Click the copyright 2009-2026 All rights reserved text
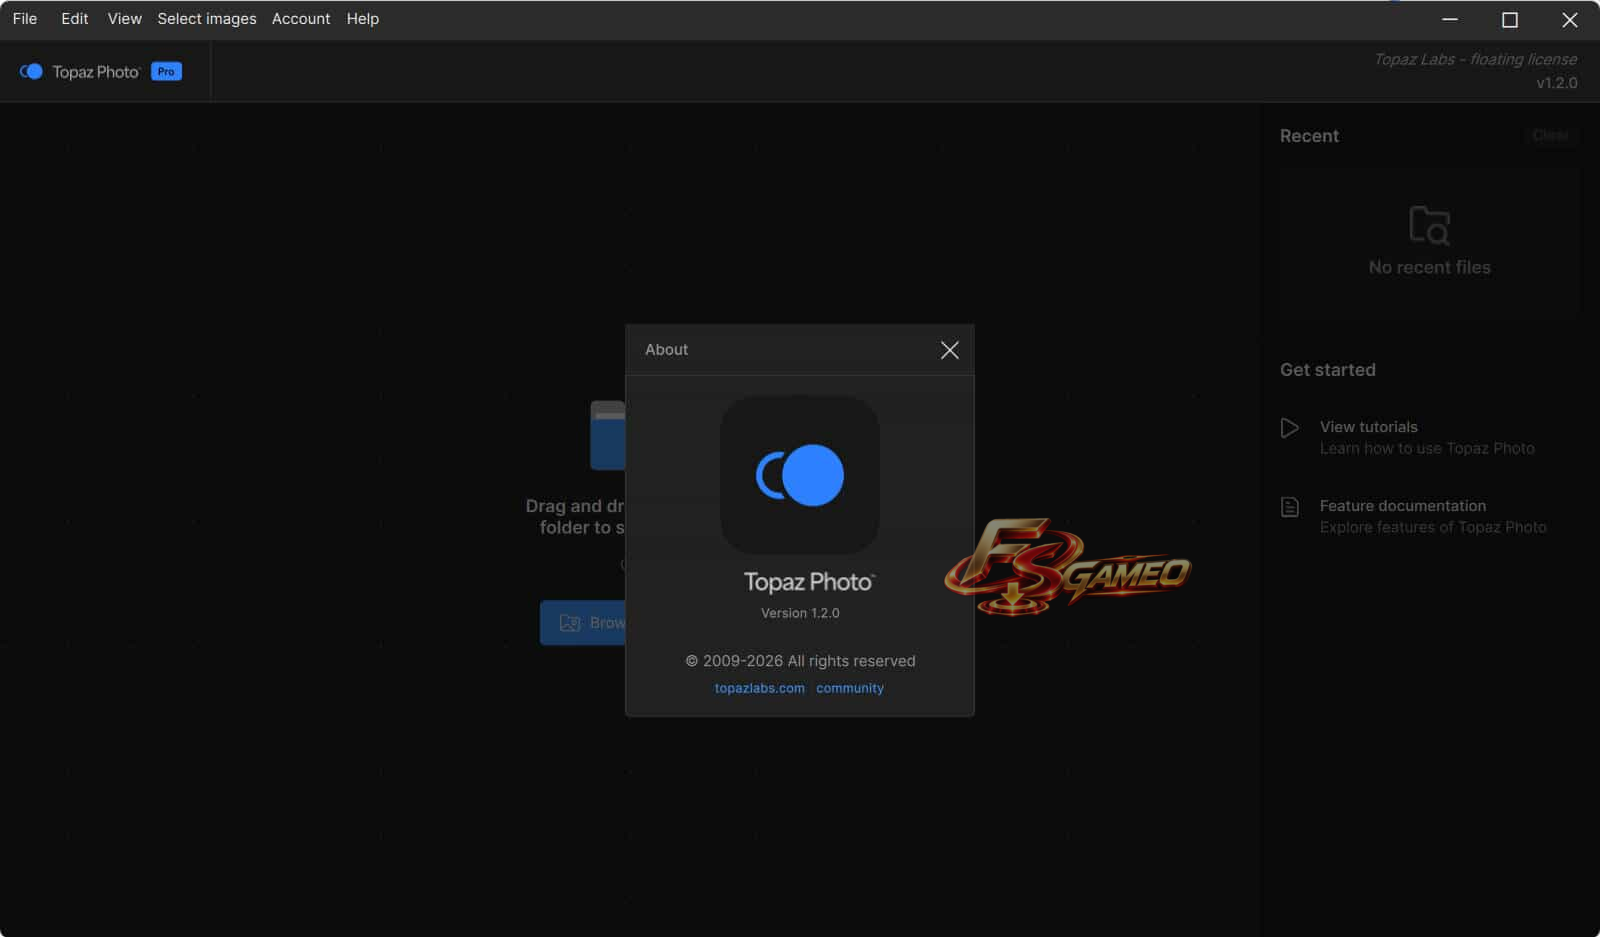The height and width of the screenshot is (937, 1600). [x=800, y=661]
